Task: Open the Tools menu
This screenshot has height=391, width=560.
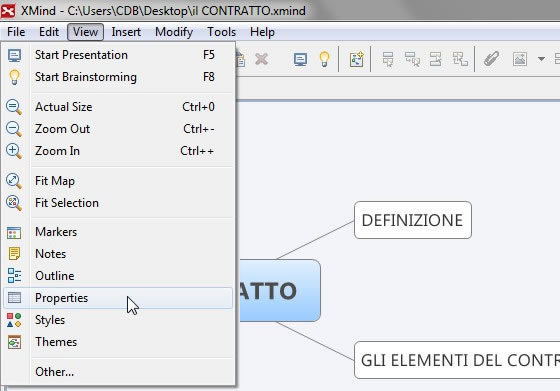Action: click(x=221, y=32)
